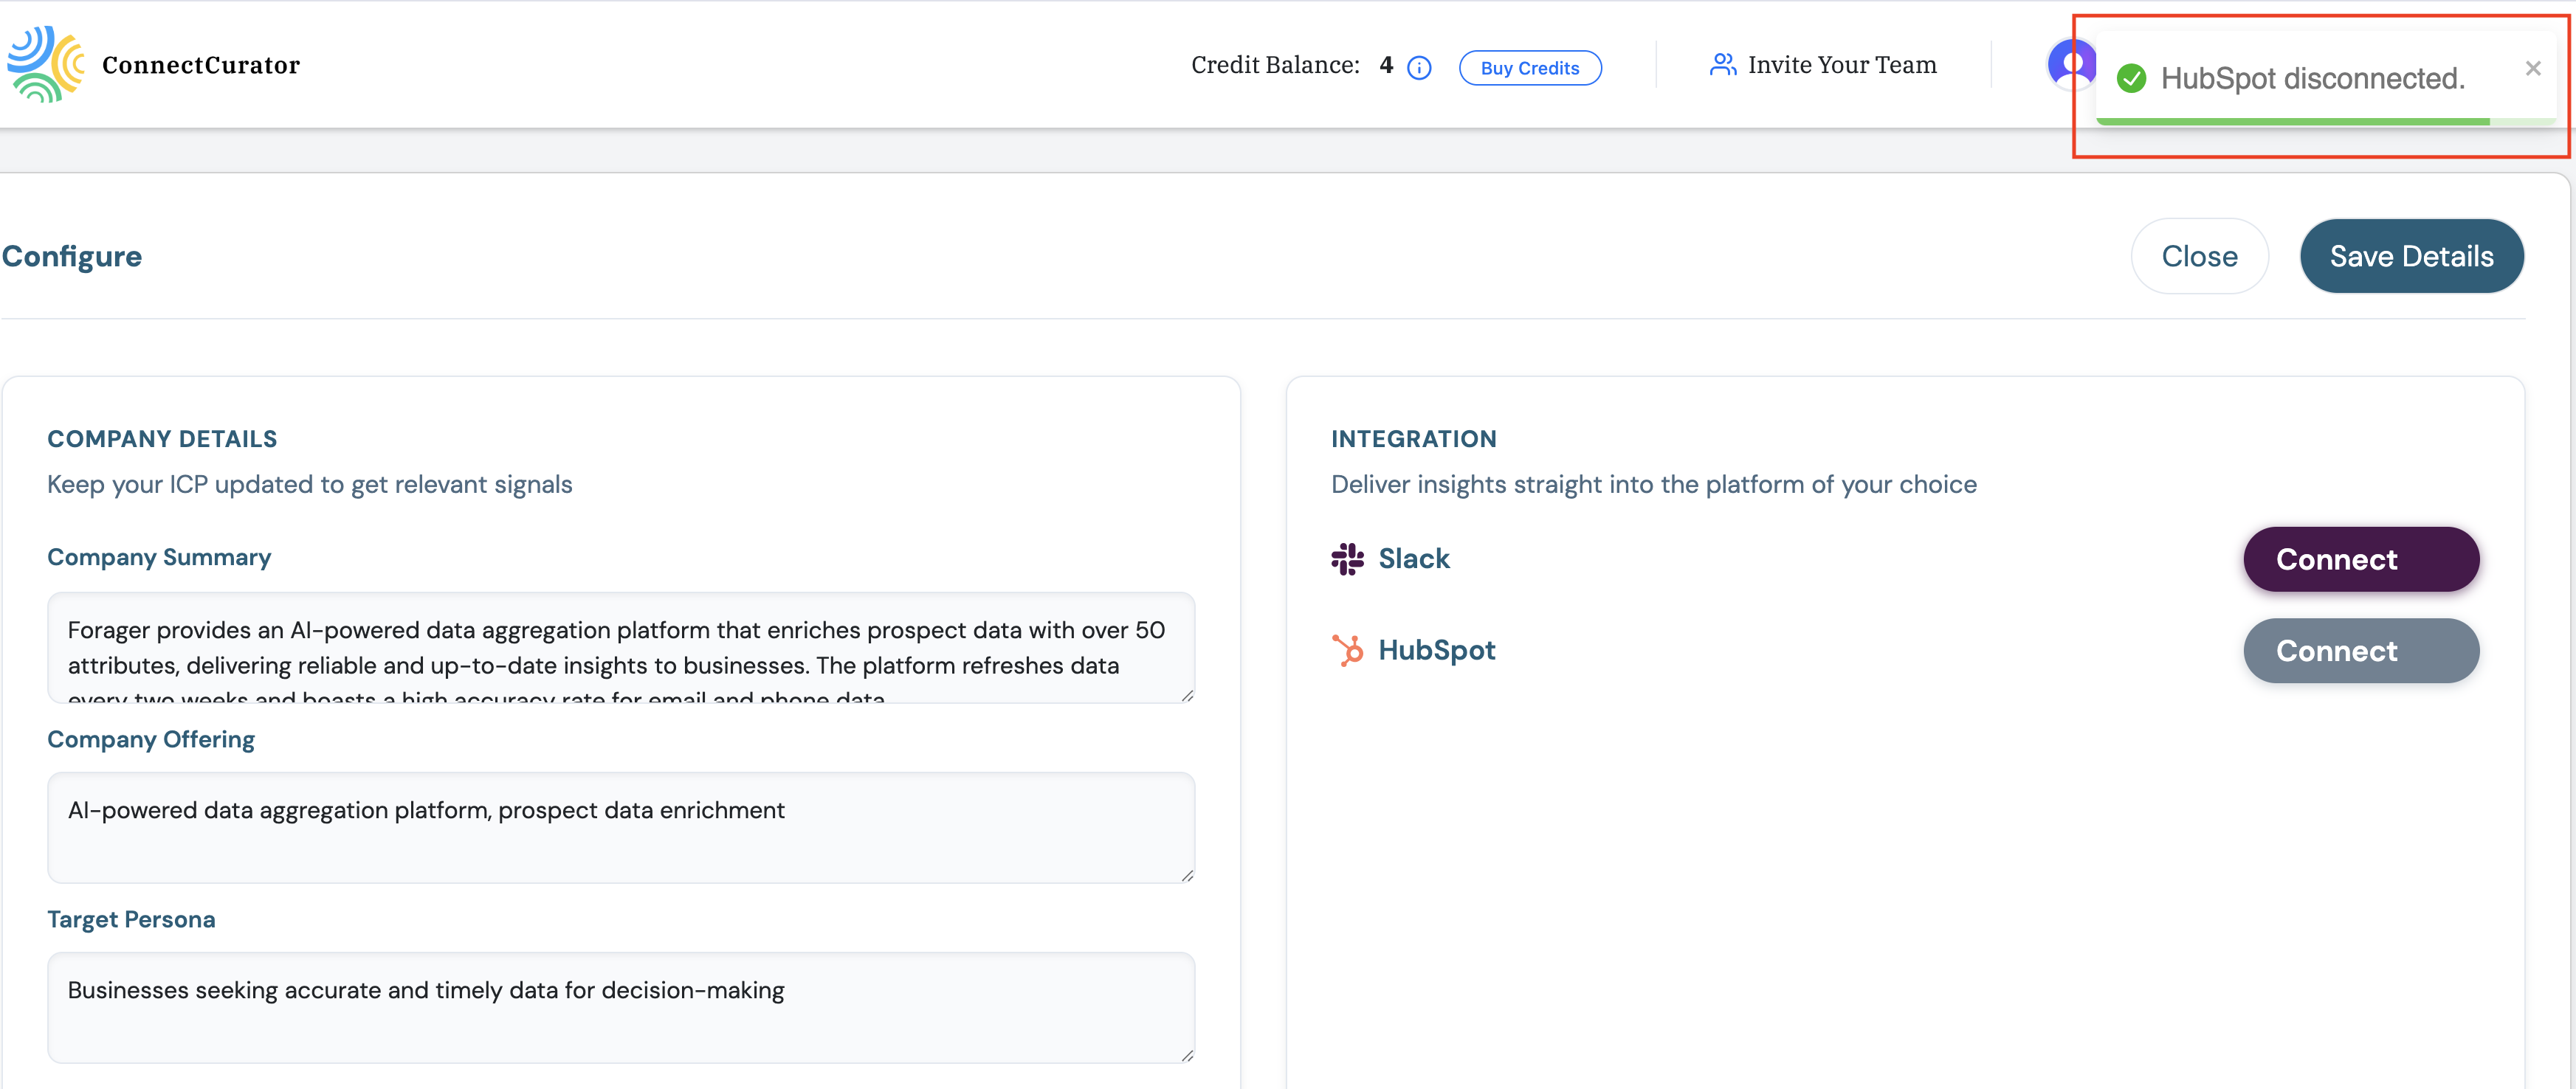Connect the HubSpot integration
This screenshot has width=2576, height=1089.
(x=2360, y=650)
